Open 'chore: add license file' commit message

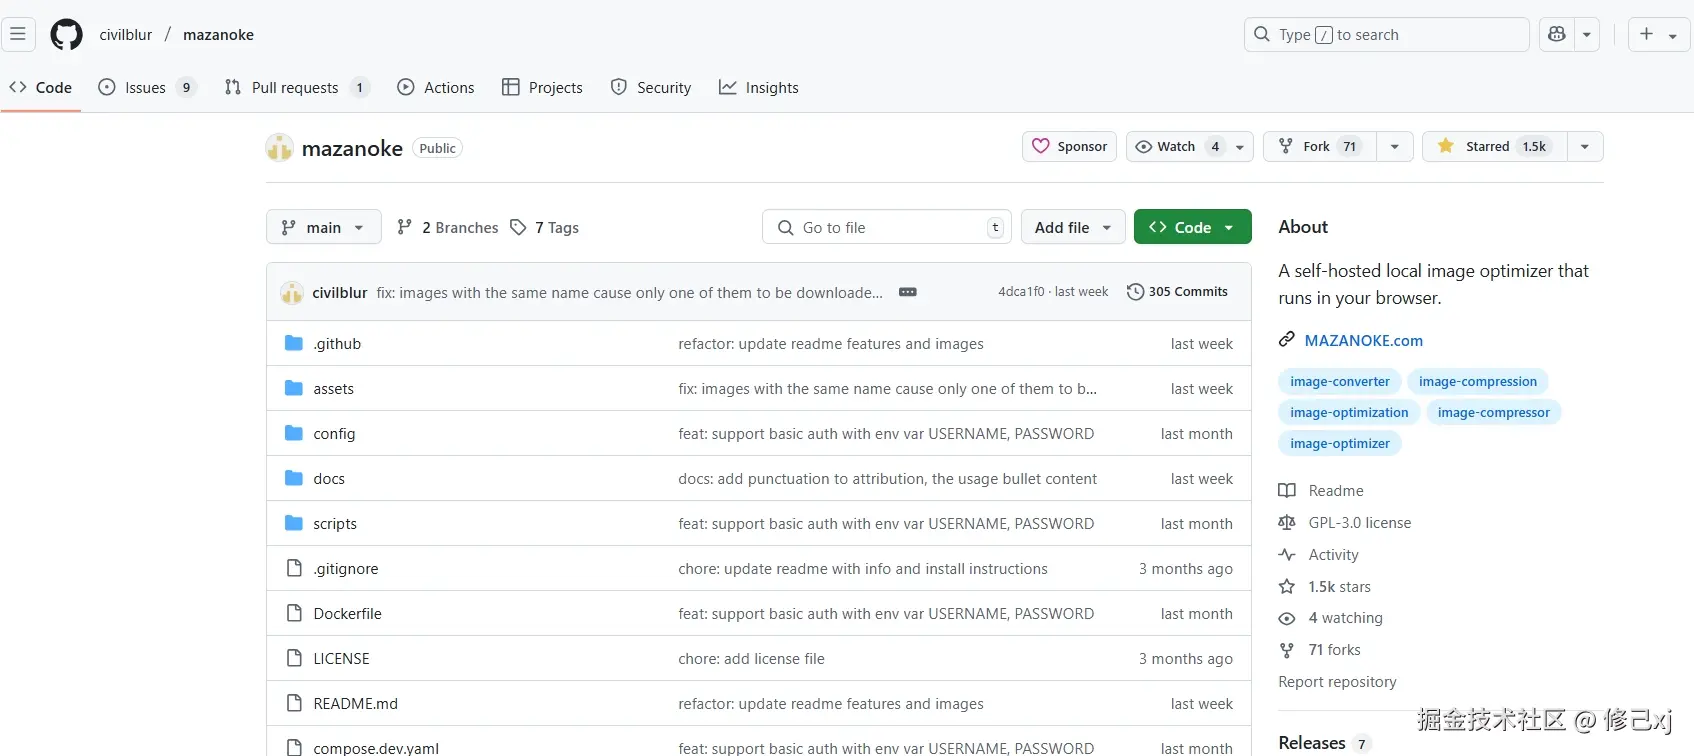pos(751,658)
